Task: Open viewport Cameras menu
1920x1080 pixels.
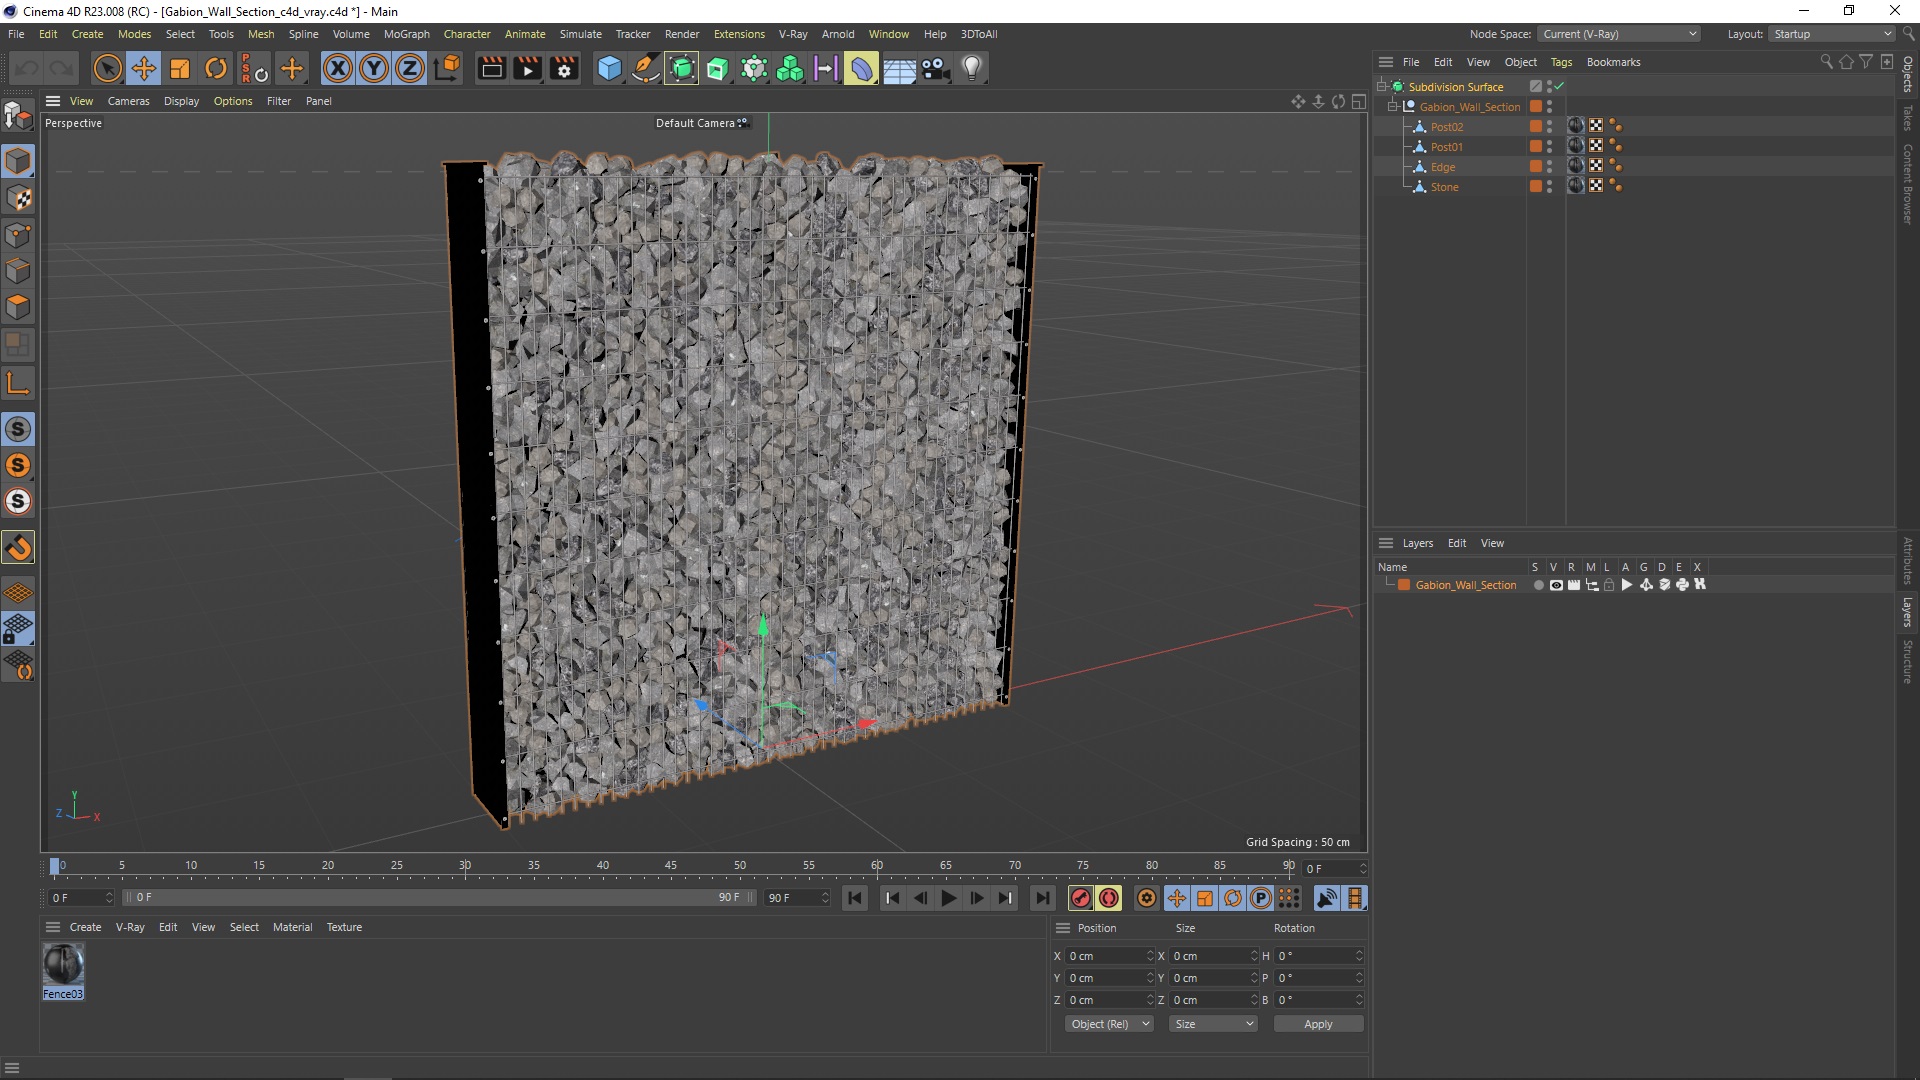Action: click(x=128, y=101)
